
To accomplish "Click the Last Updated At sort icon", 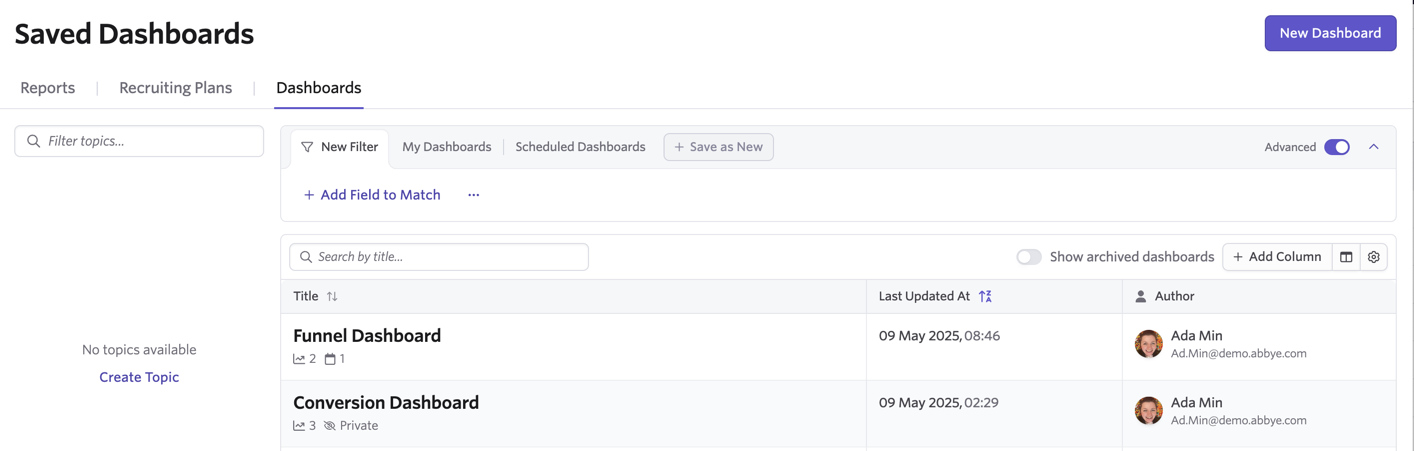I will [985, 296].
